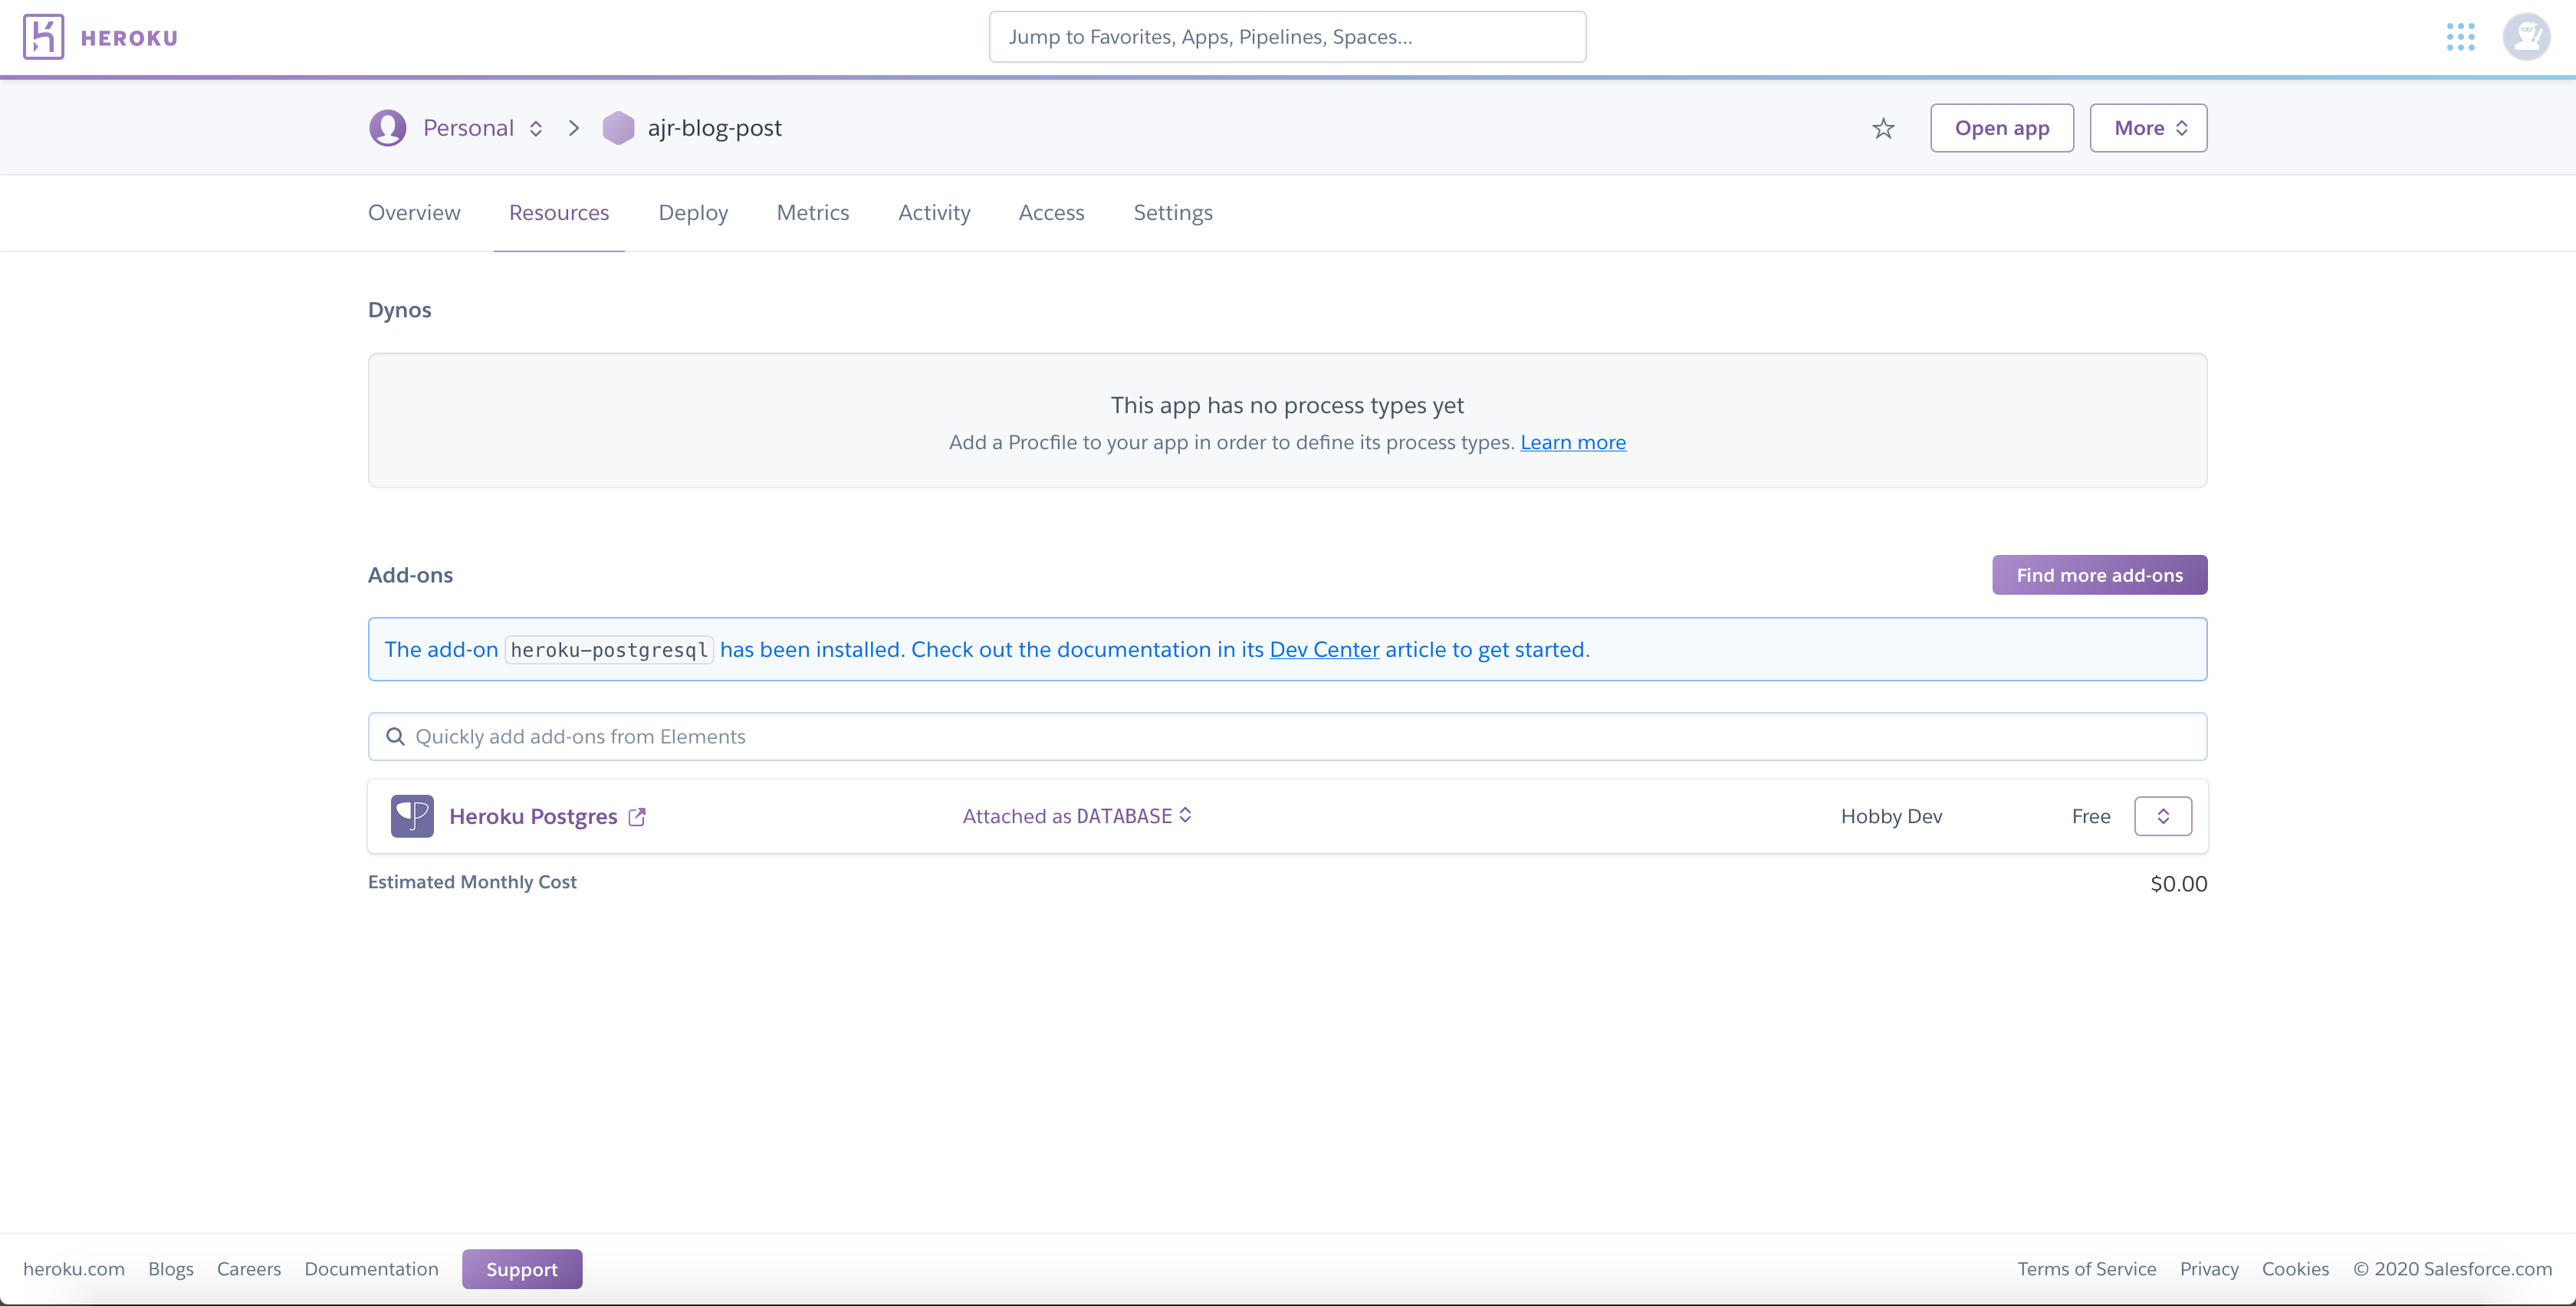Click the Heroku Postgres add-on icon
2576x1306 pixels.
point(411,815)
